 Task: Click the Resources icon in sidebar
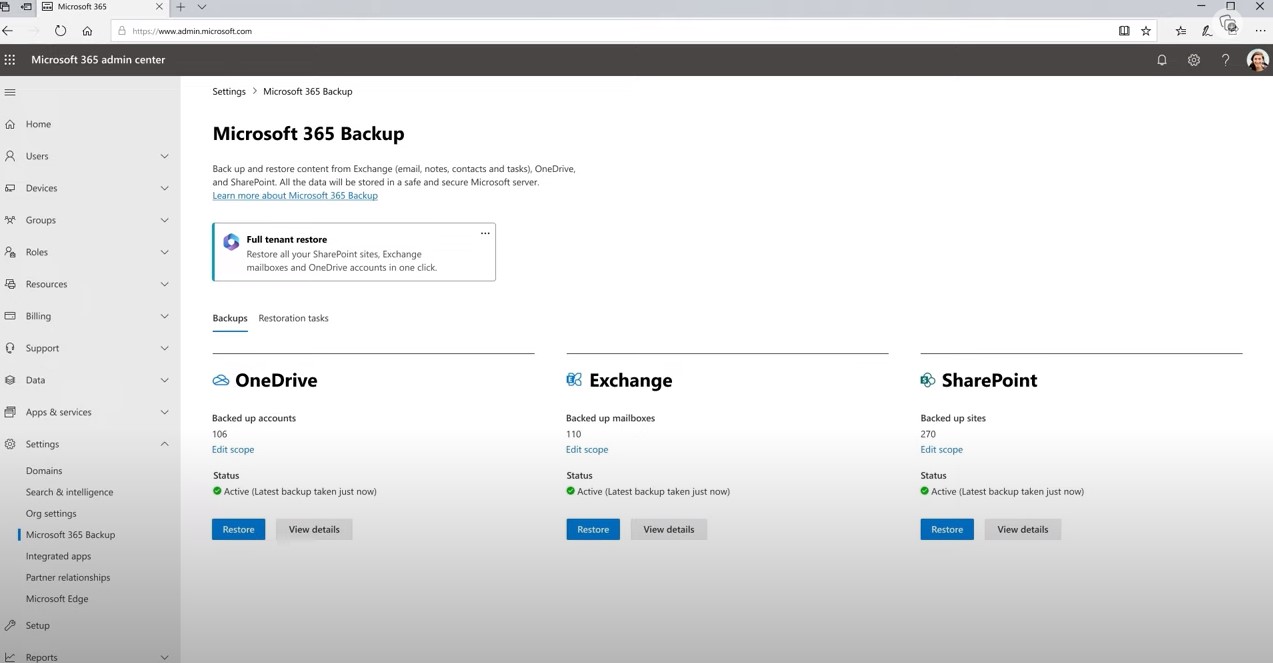click(x=10, y=284)
